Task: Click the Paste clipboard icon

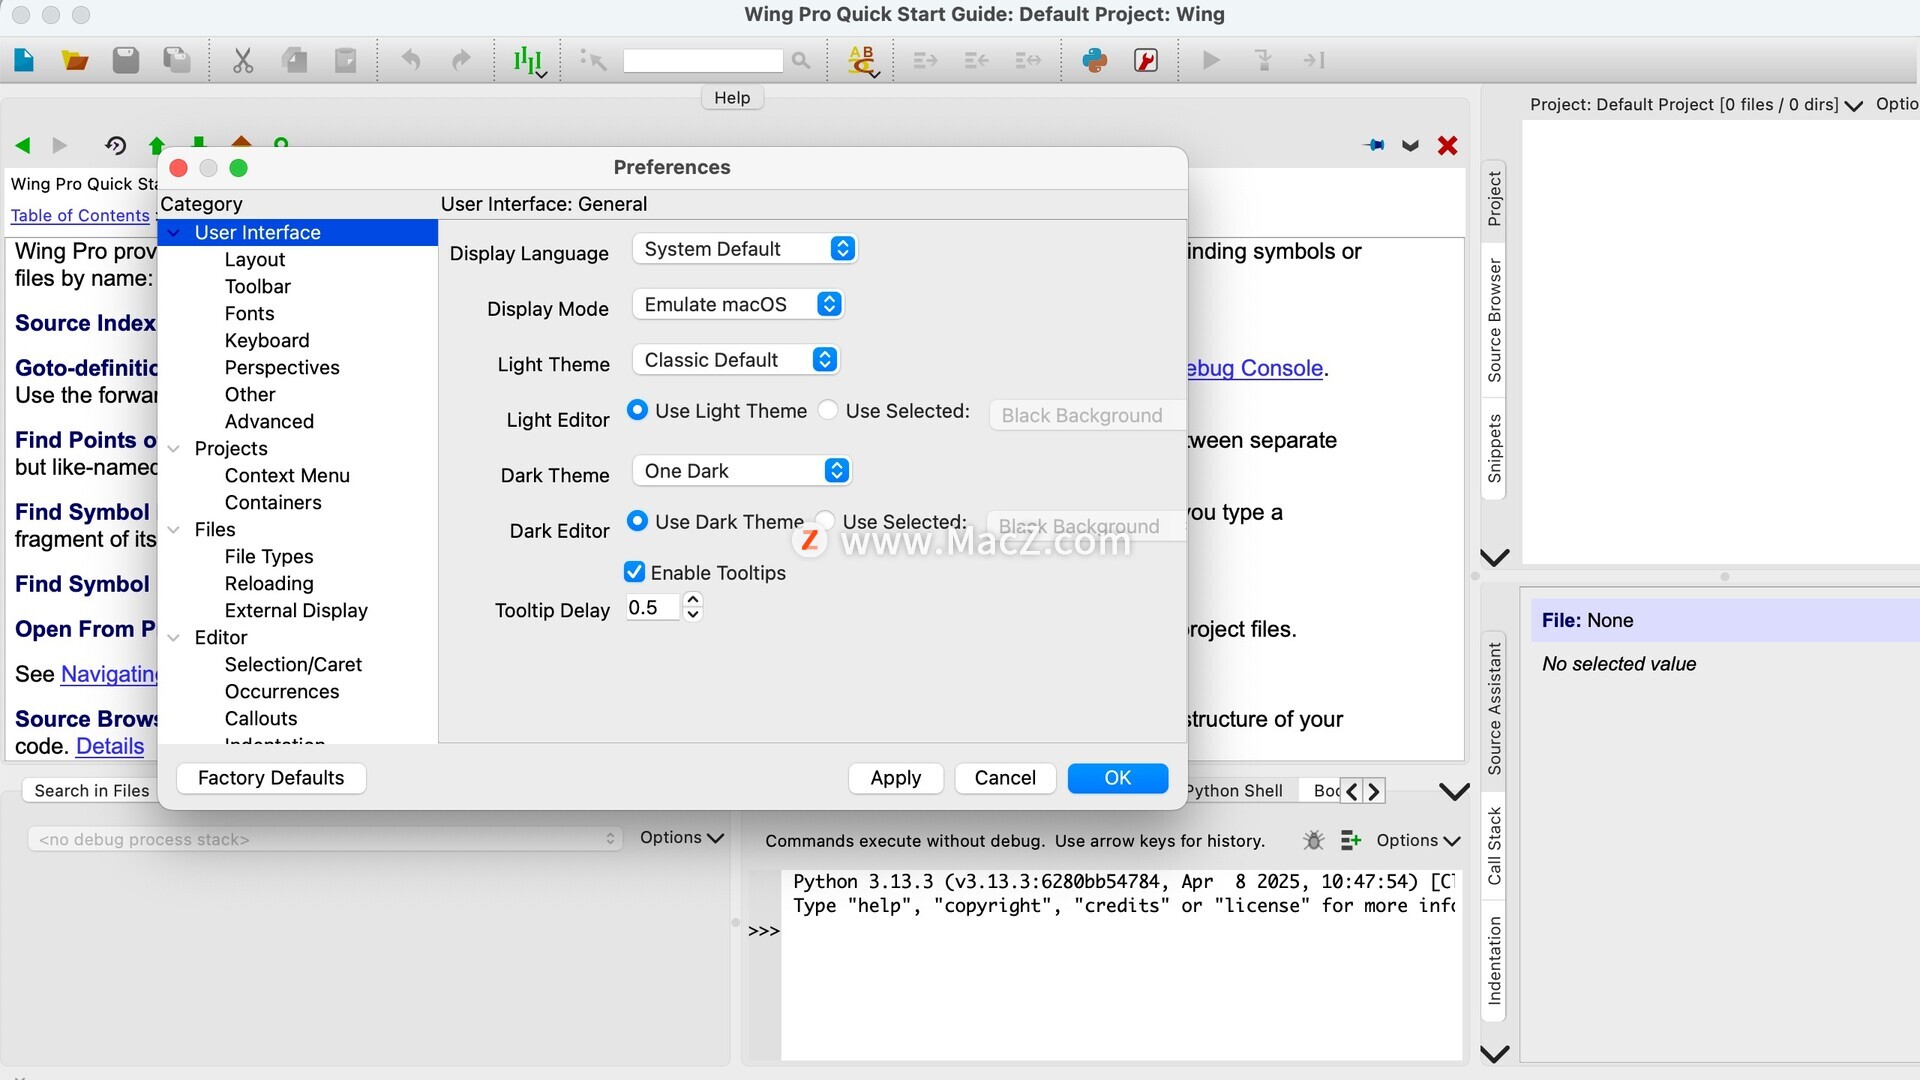Action: [346, 60]
